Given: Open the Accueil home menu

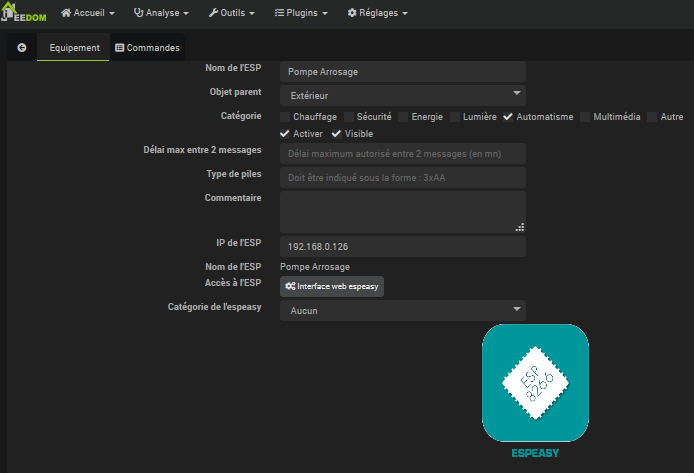Looking at the screenshot, I should click(x=88, y=13).
